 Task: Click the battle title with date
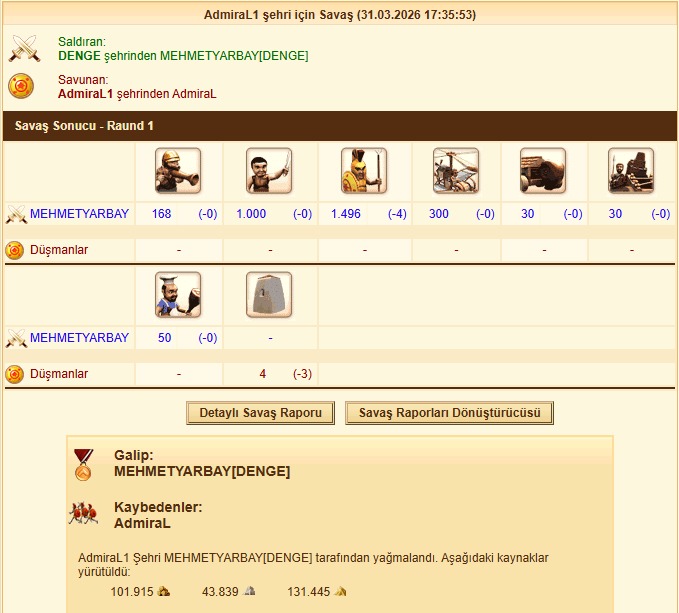340,15
